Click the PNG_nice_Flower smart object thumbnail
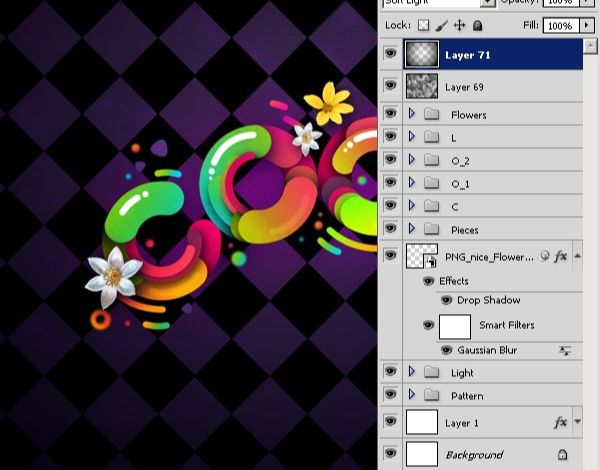 coord(422,256)
